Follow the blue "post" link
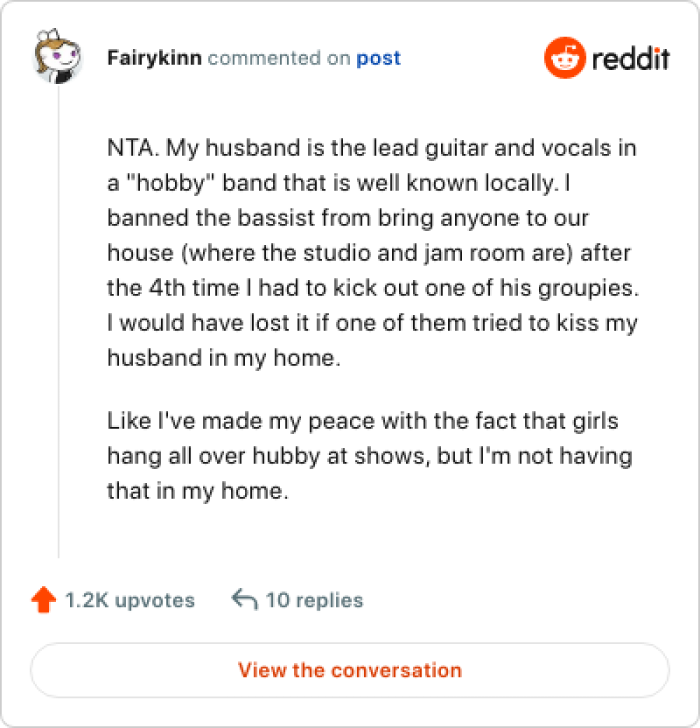This screenshot has width=700, height=728. coord(378,58)
